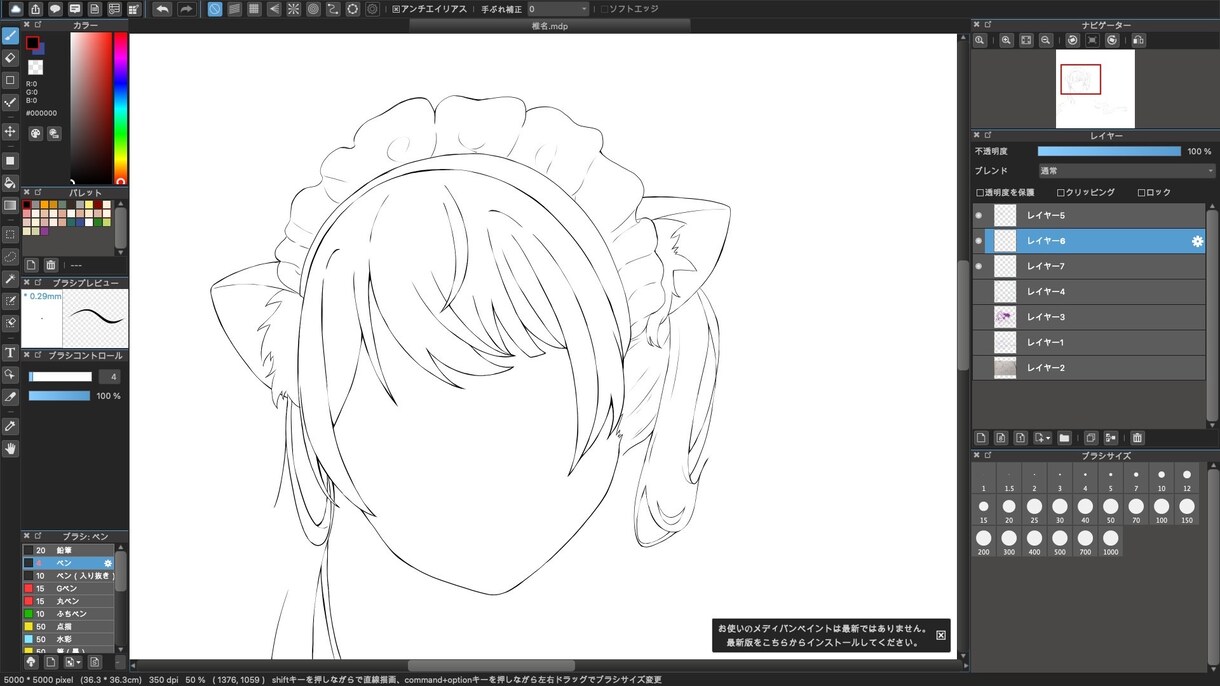Screen dimensions: 1220x686
Task: Add new color to palette with page icon
Action: click(x=31, y=265)
